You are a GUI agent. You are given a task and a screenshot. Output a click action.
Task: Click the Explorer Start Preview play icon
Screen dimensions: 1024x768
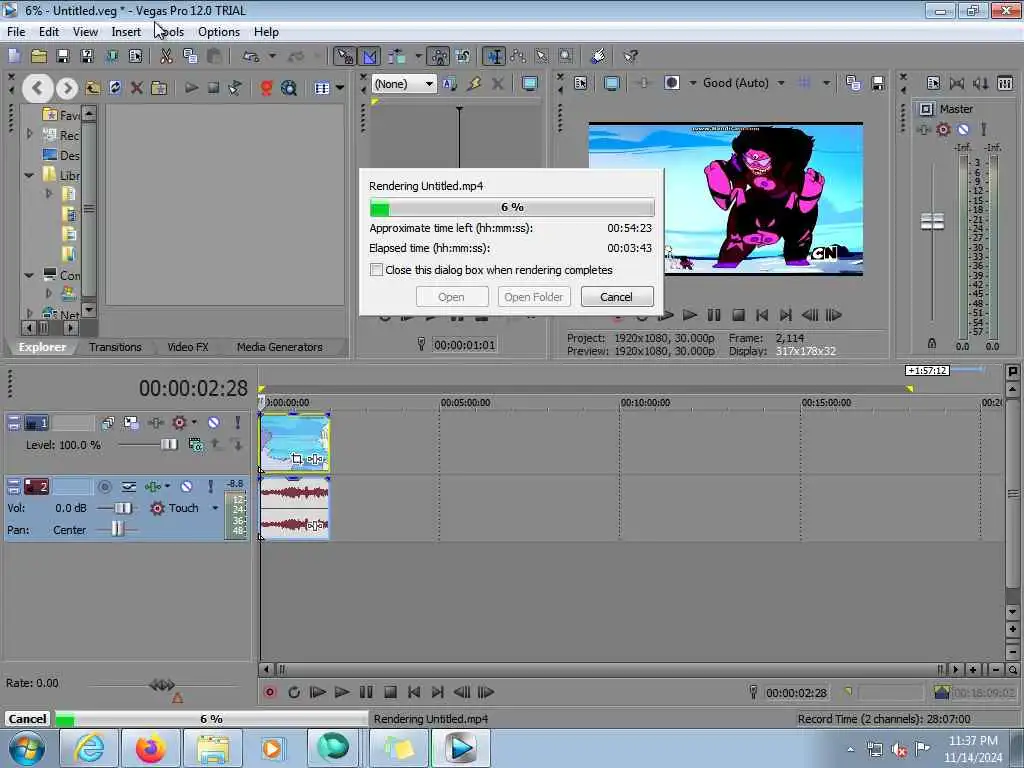[x=191, y=88]
